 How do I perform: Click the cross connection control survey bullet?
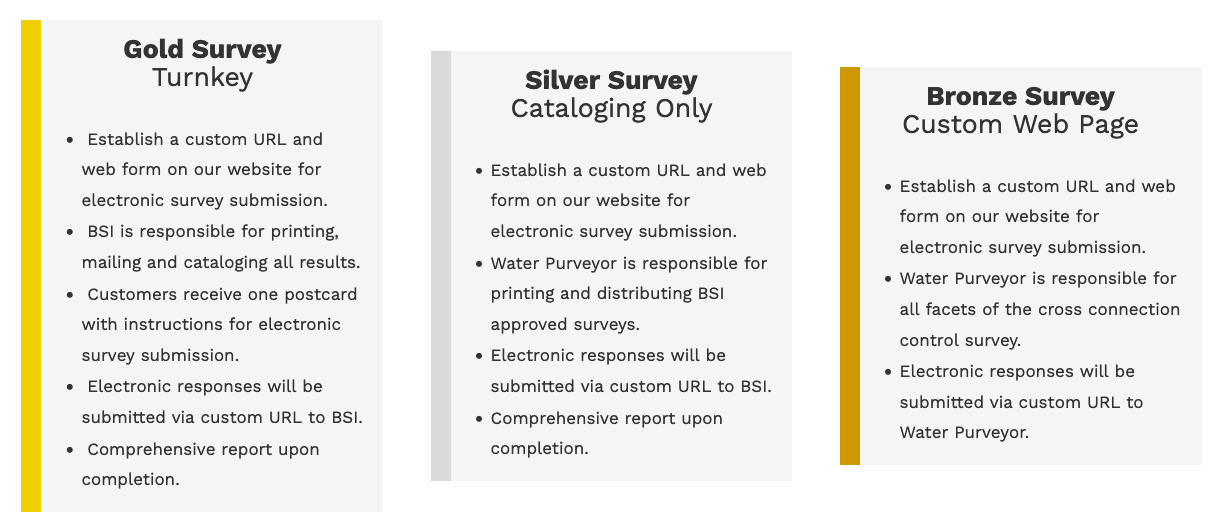1039,309
